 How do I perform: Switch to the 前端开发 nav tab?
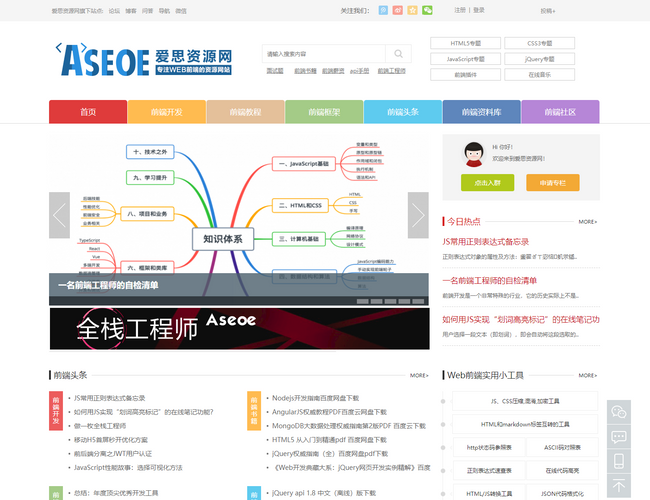pyautogui.click(x=167, y=112)
